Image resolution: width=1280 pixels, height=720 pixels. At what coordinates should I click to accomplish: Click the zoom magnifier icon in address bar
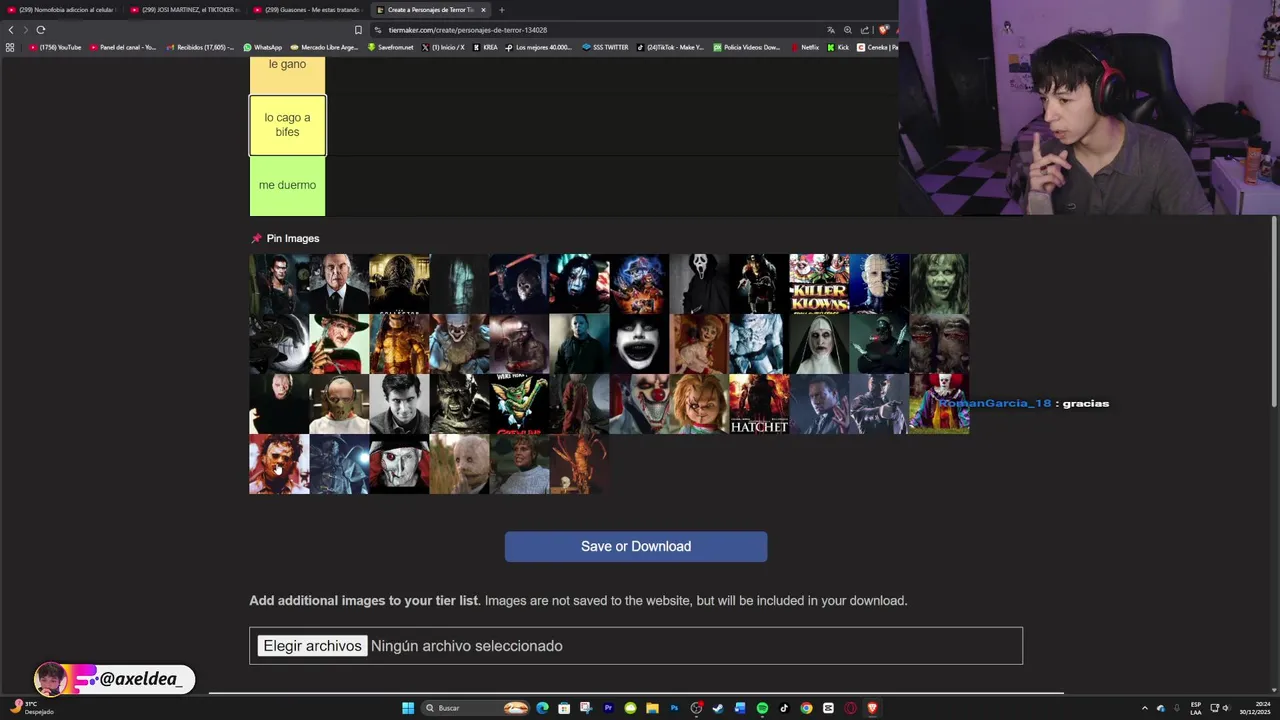[848, 30]
